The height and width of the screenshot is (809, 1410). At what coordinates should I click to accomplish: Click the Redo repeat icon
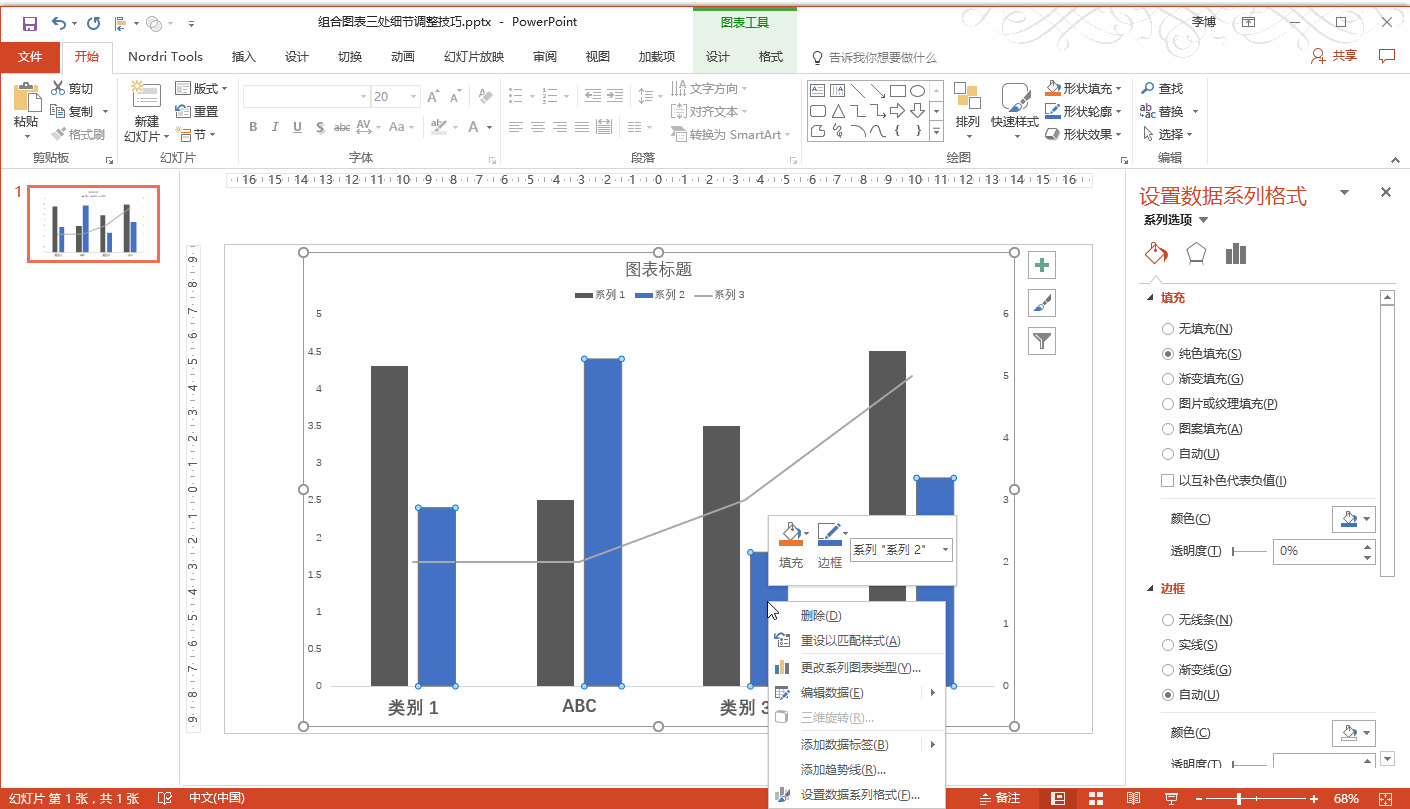pyautogui.click(x=94, y=22)
